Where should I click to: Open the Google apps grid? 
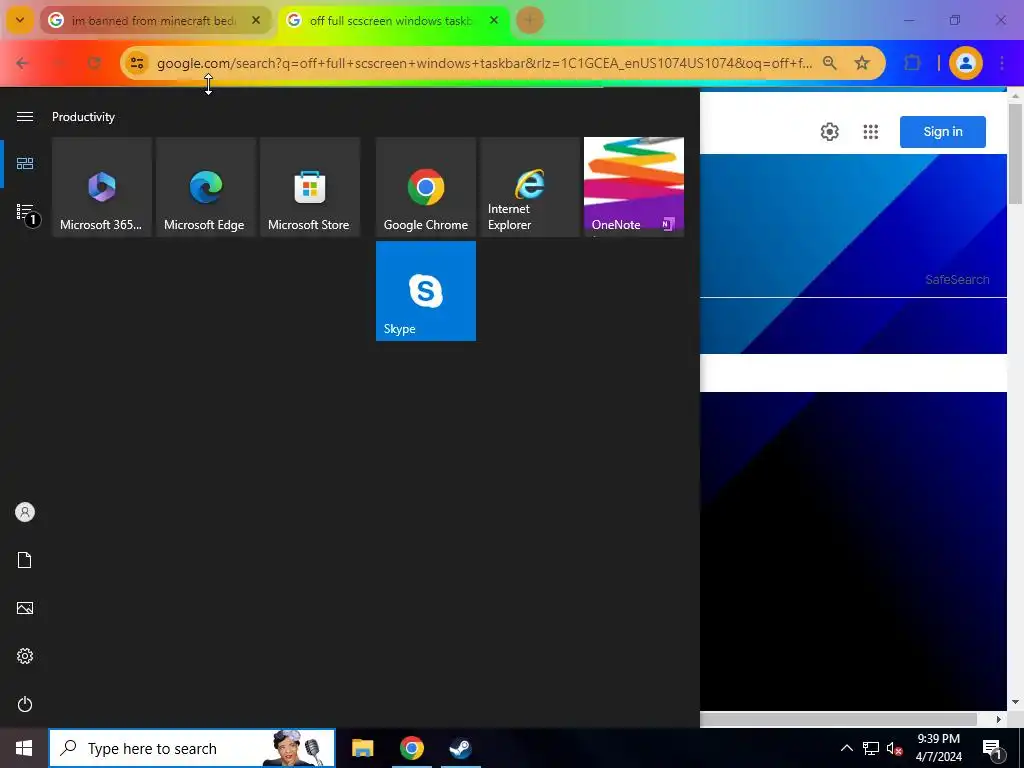871,132
